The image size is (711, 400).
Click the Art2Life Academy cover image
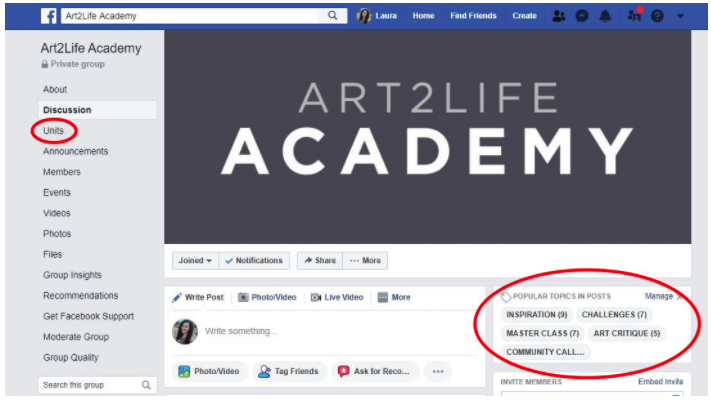point(427,137)
